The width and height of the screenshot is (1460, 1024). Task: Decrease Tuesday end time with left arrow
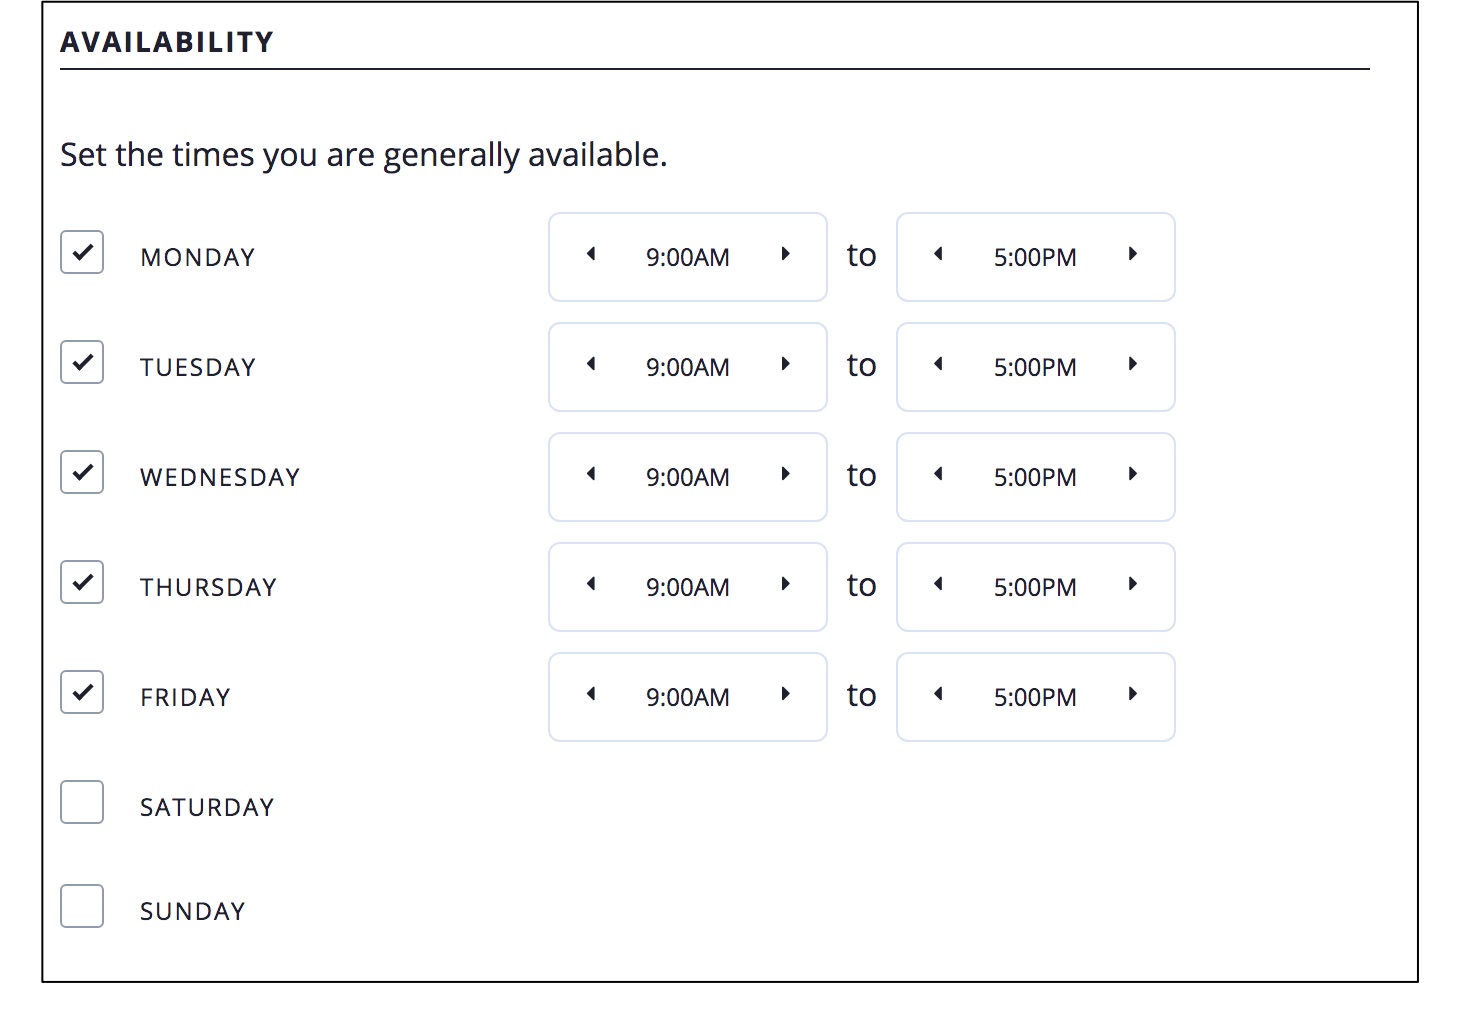938,365
